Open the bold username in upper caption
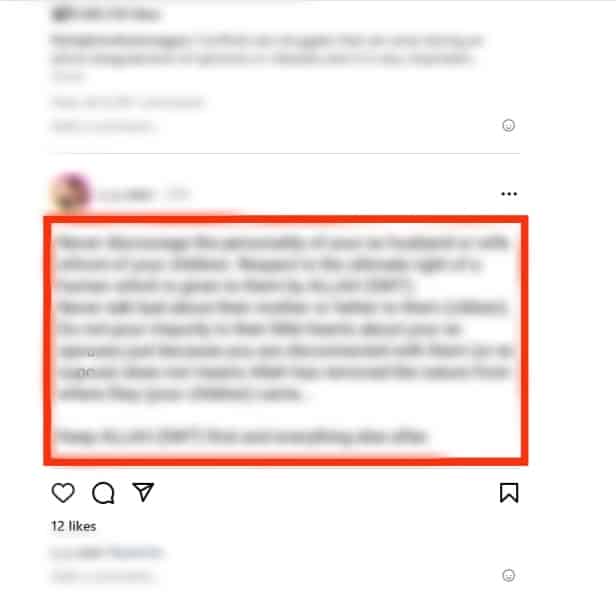The image size is (616, 602). 120,40
